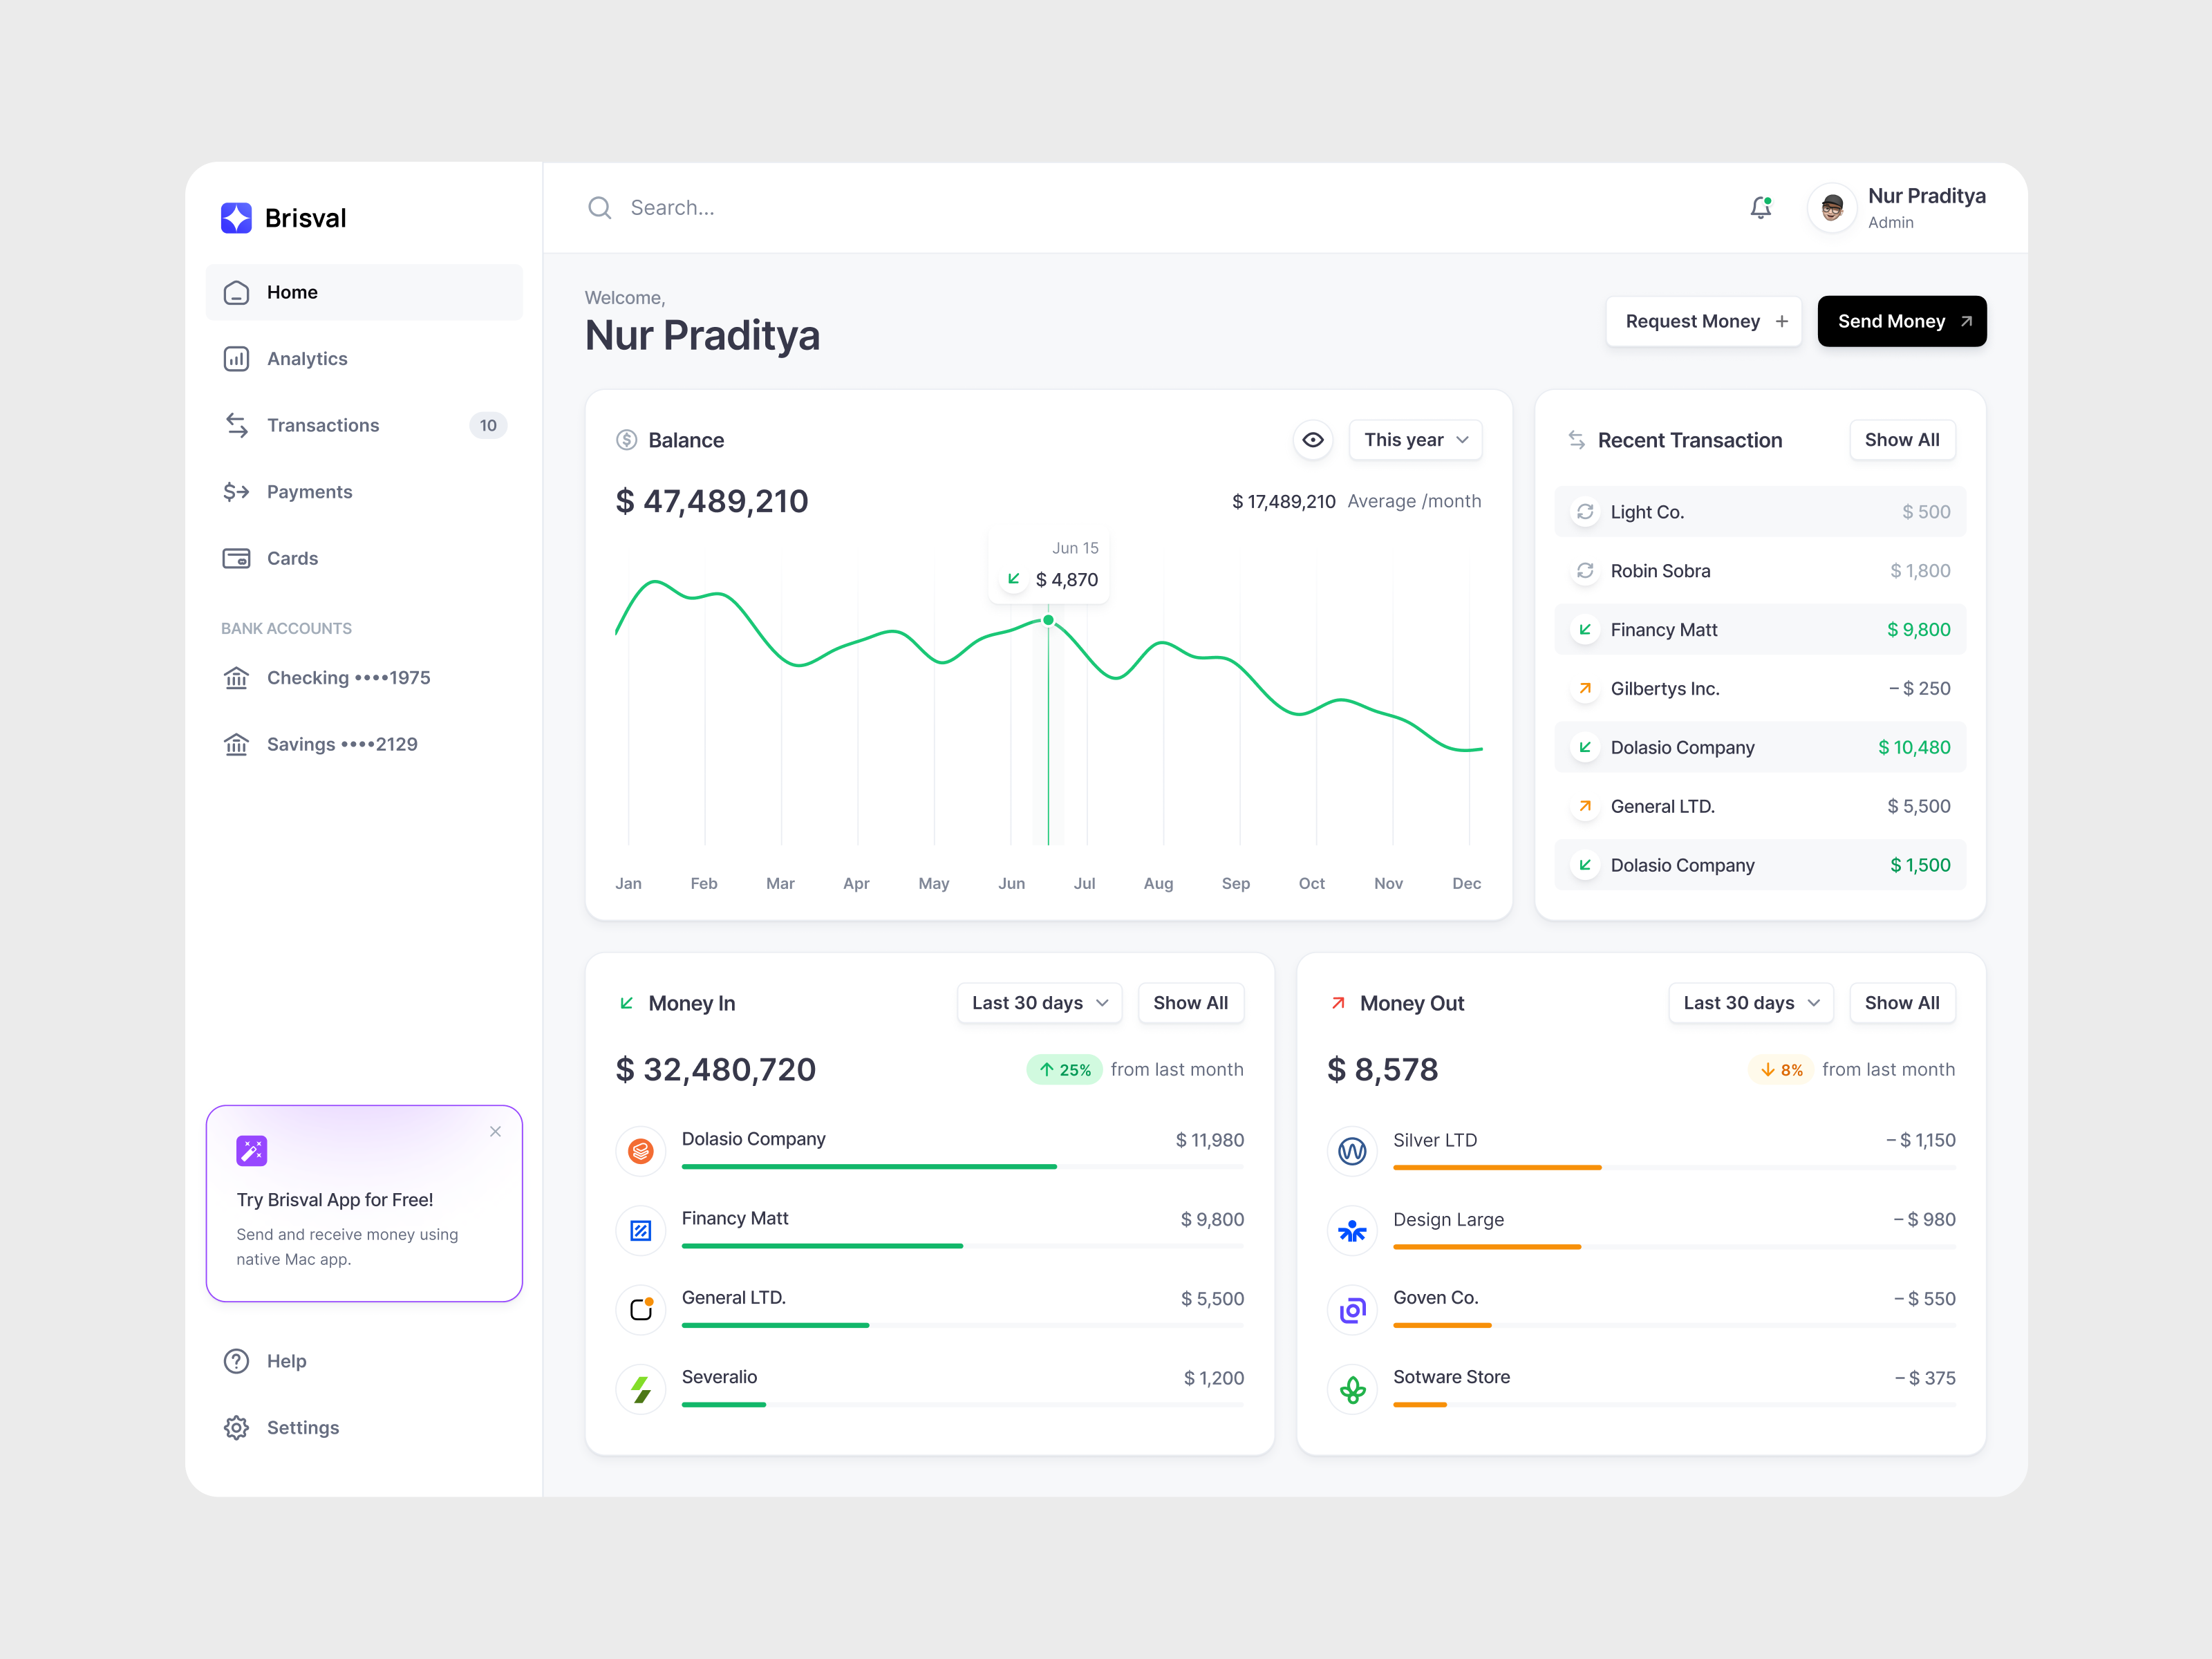Toggle balance visibility with the eye icon
Image resolution: width=2212 pixels, height=1659 pixels.
1313,439
